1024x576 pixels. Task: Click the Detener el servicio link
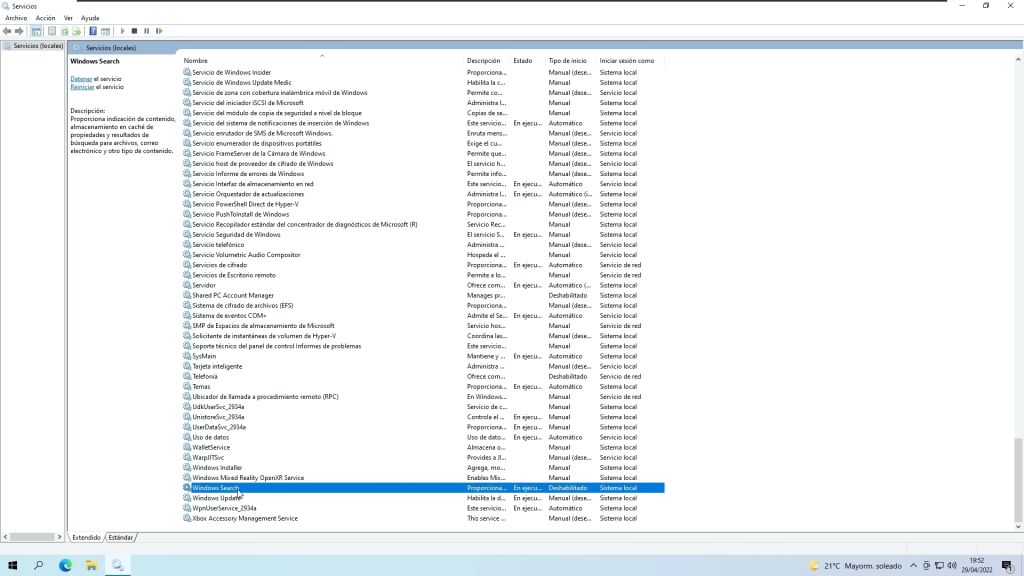pos(81,78)
